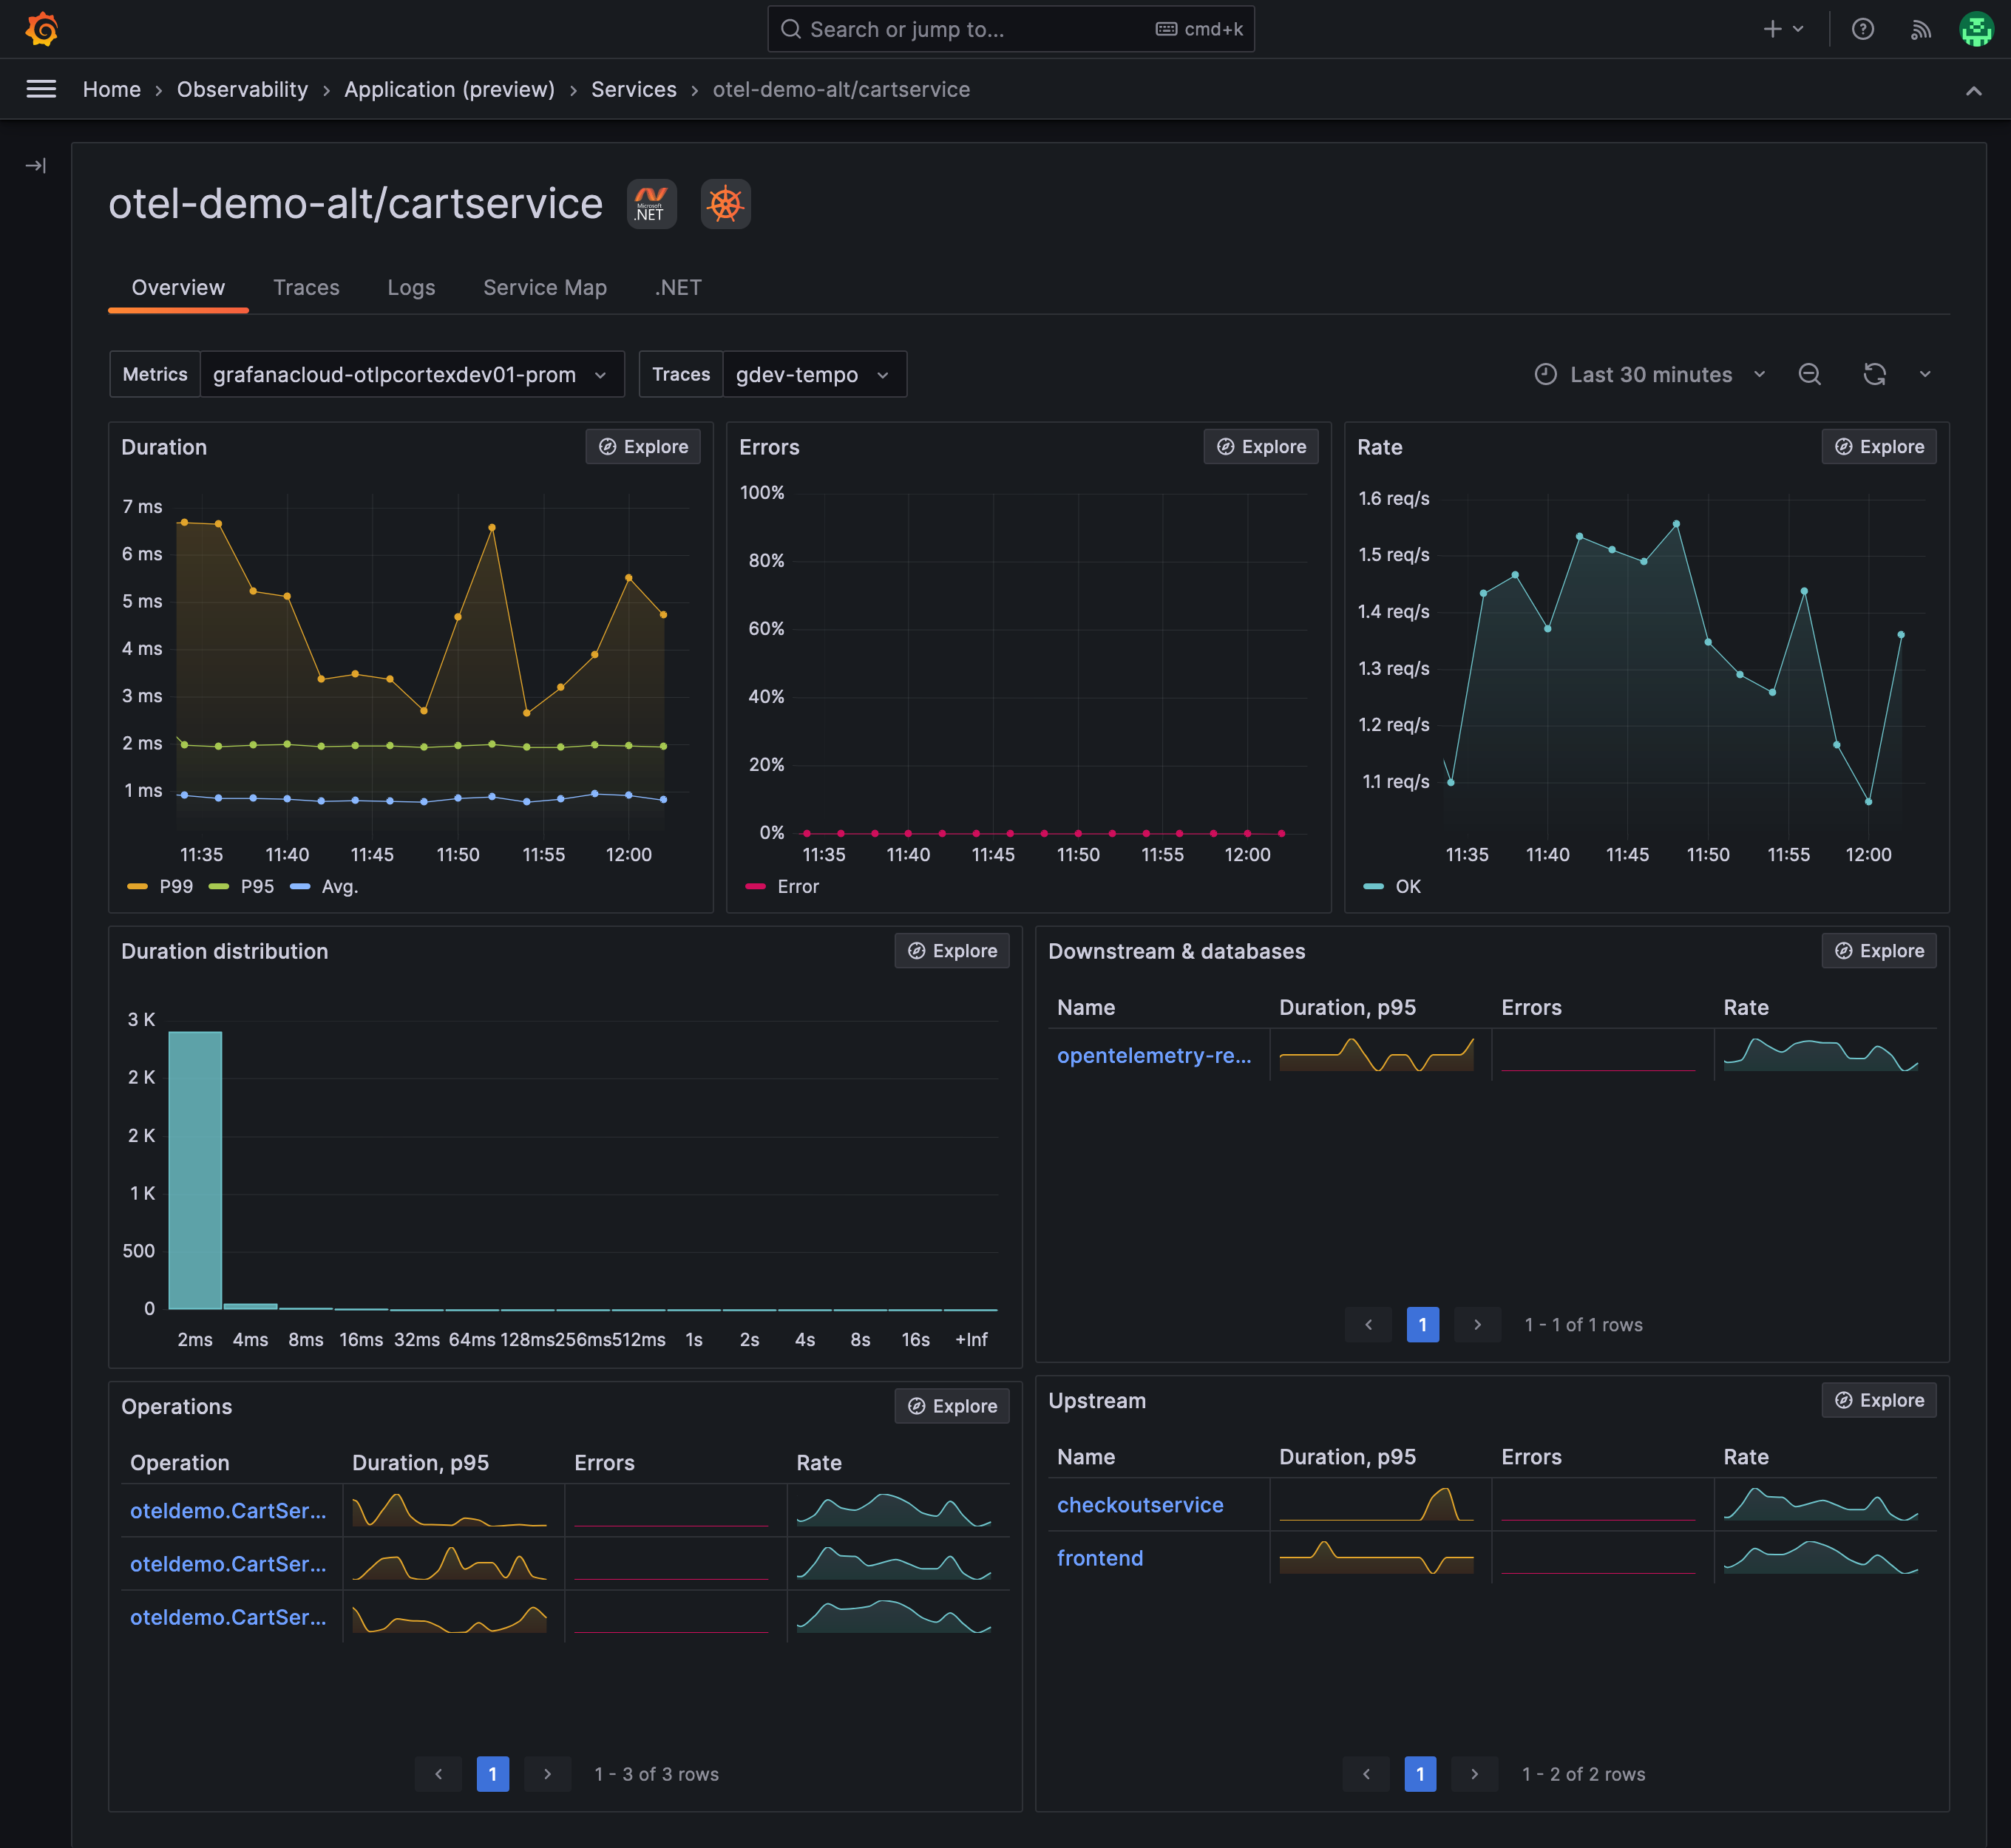Go to Application (preview) breadcrumb

[449, 90]
